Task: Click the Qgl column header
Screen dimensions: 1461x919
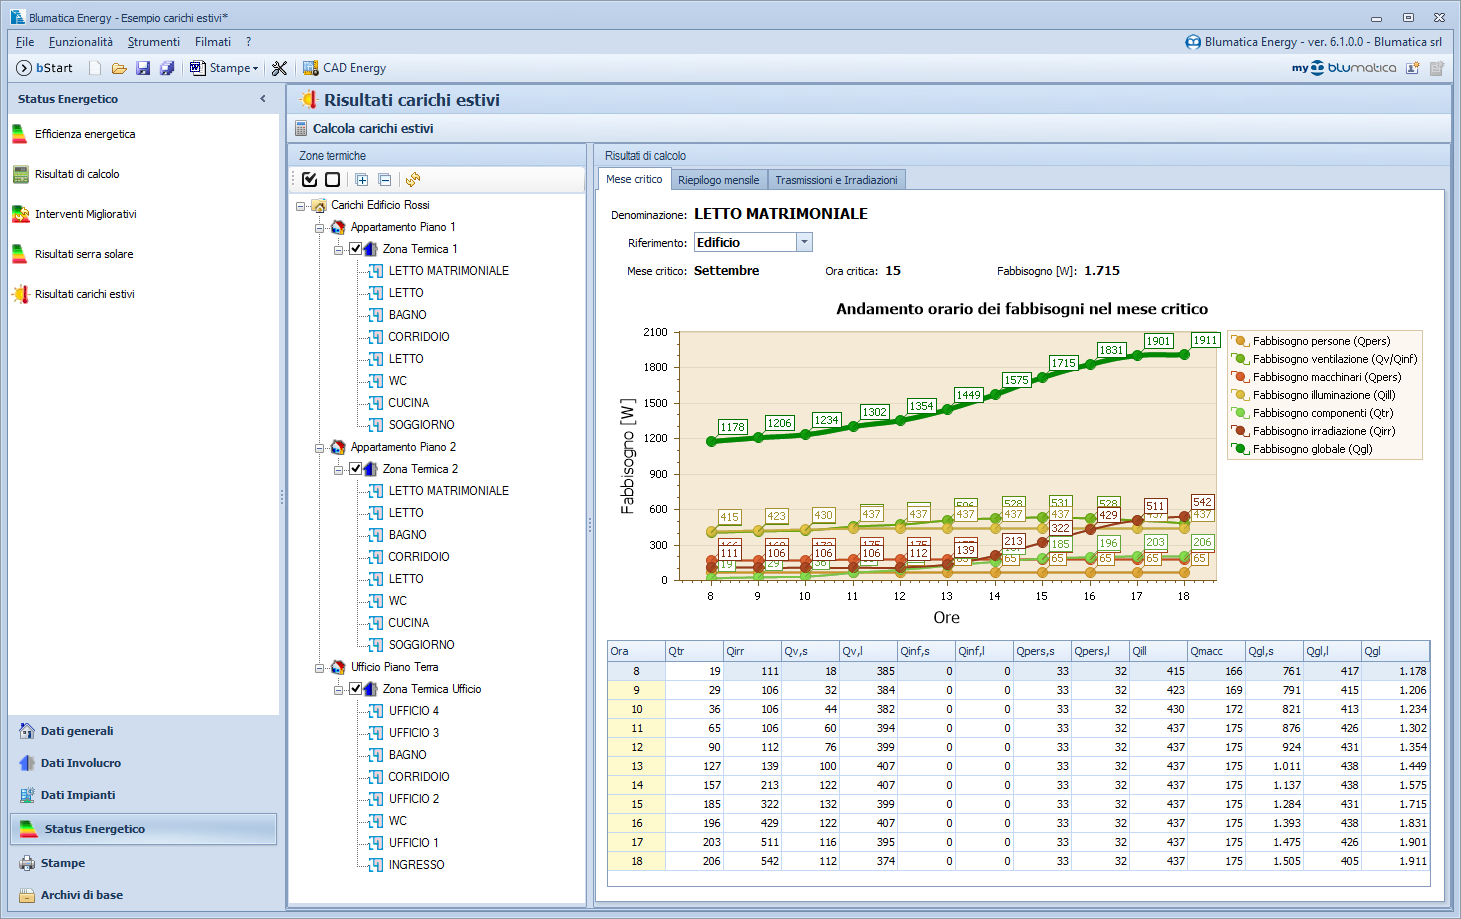Action: point(1395,651)
